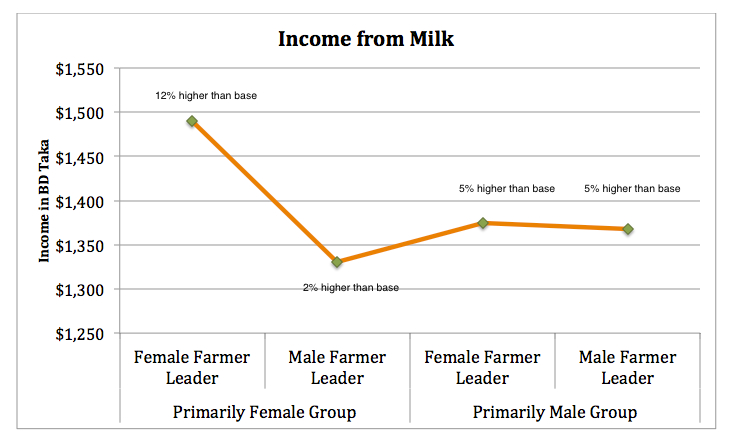Select the last Male Farmer Leader label

coord(628,367)
